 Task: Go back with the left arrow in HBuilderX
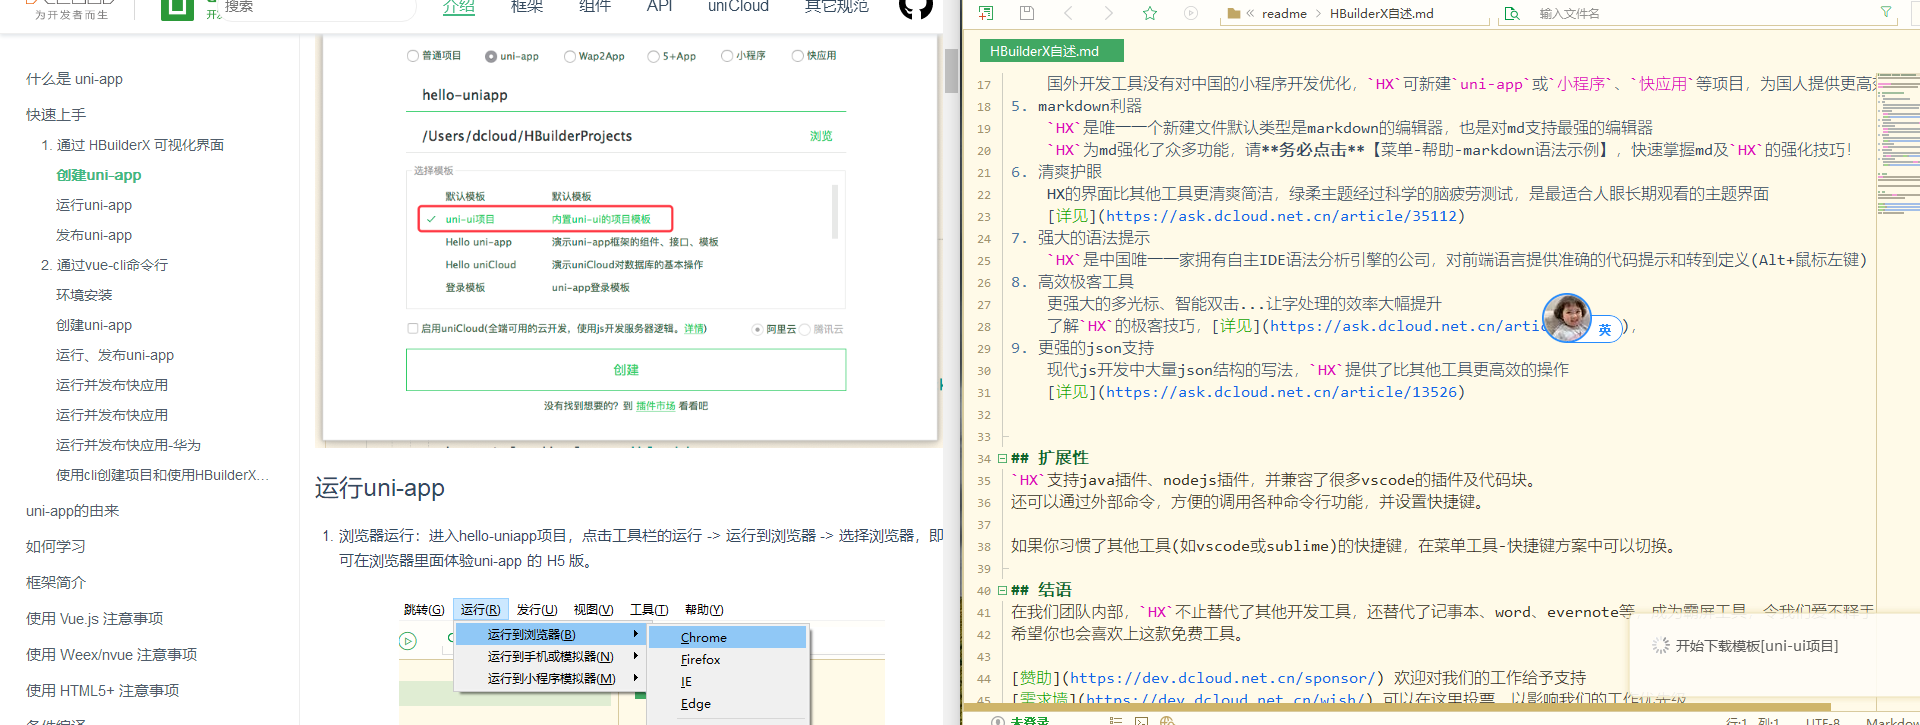click(x=1068, y=13)
